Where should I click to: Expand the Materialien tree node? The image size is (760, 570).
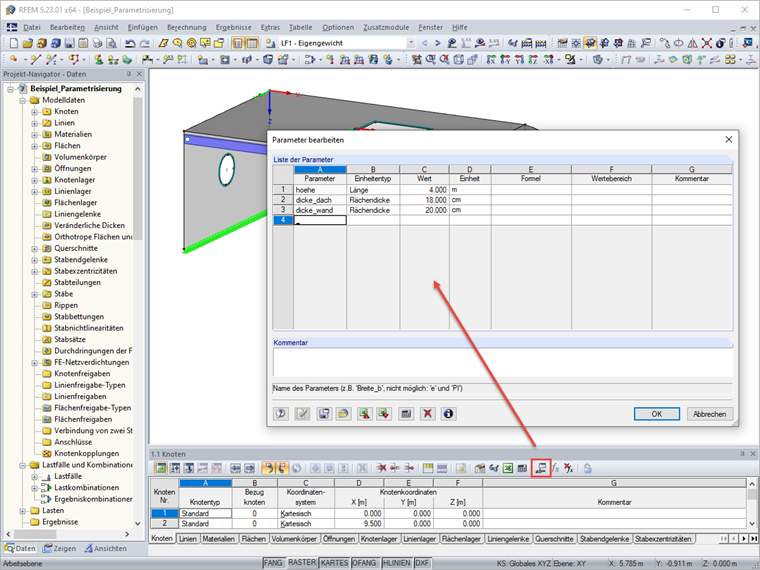pyautogui.click(x=34, y=134)
